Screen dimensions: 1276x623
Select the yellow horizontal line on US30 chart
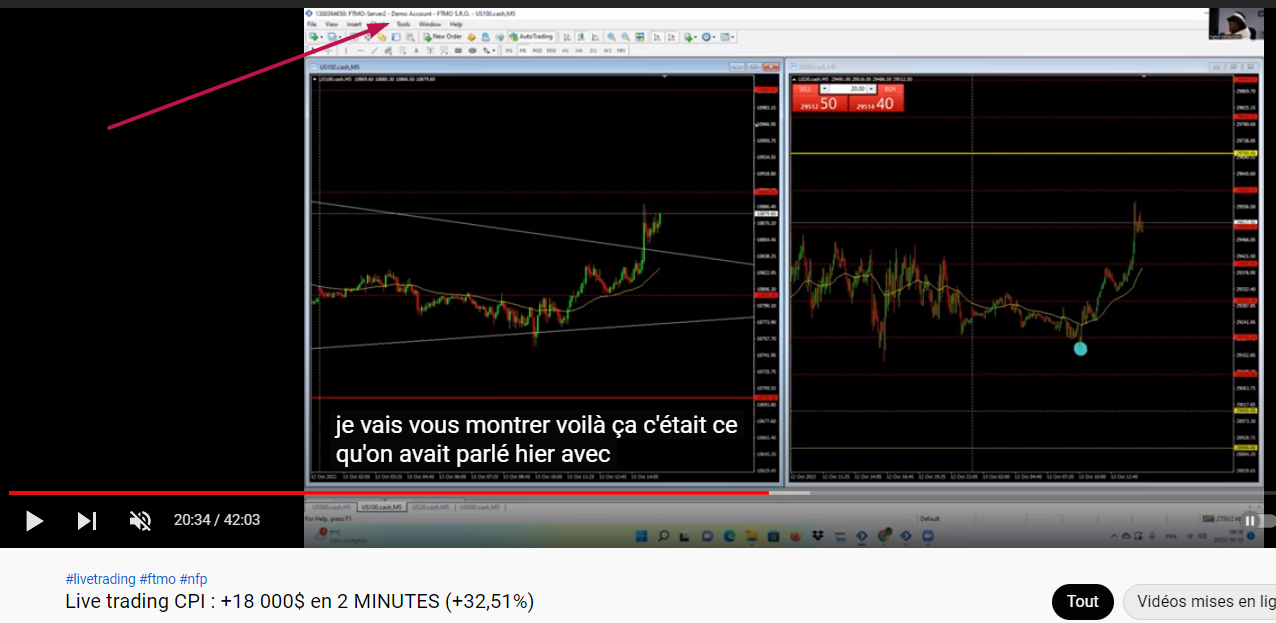pyautogui.click(x=1012, y=153)
